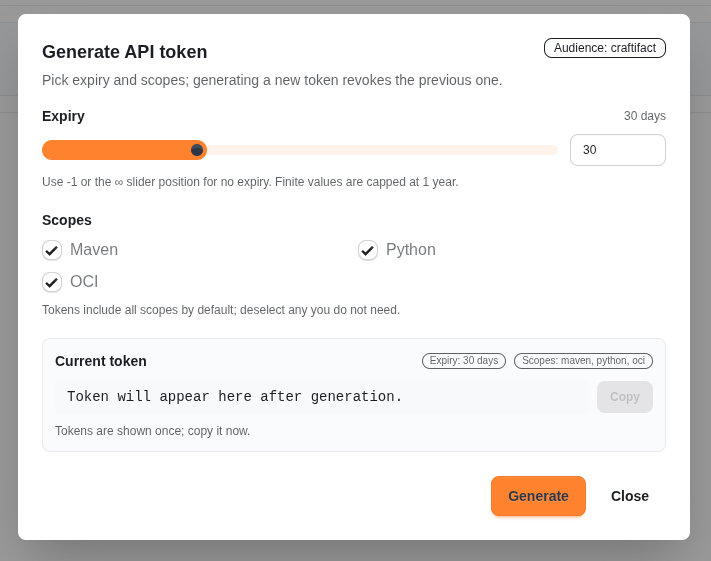The image size is (711, 561).
Task: Click the Scopes: maven, python, oci badge
Action: pyautogui.click(x=583, y=361)
